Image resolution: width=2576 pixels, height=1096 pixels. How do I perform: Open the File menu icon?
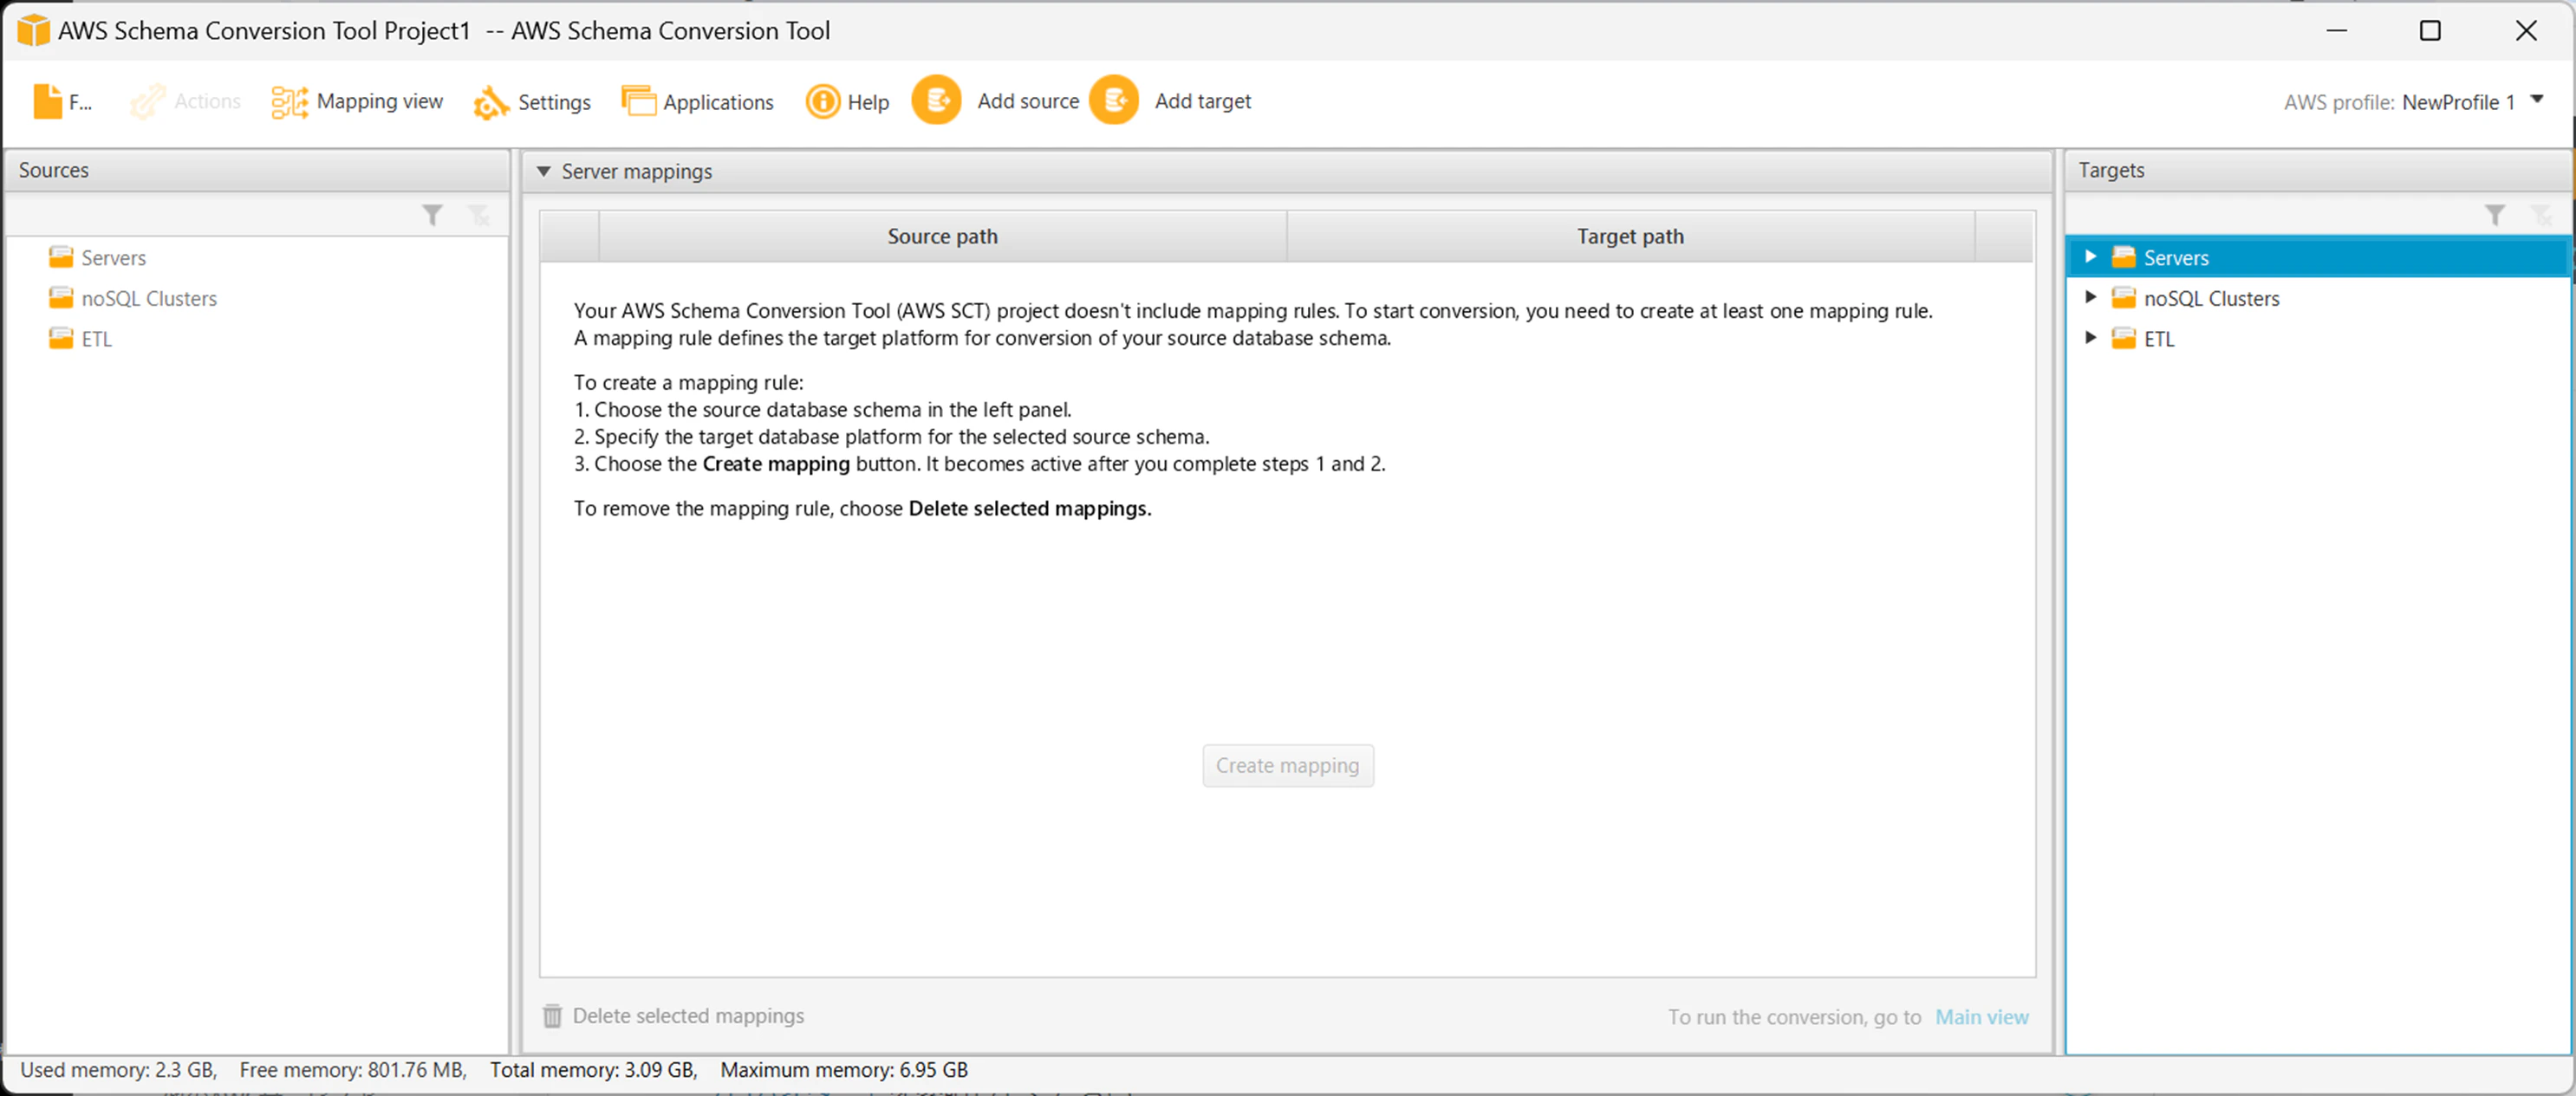pyautogui.click(x=47, y=101)
